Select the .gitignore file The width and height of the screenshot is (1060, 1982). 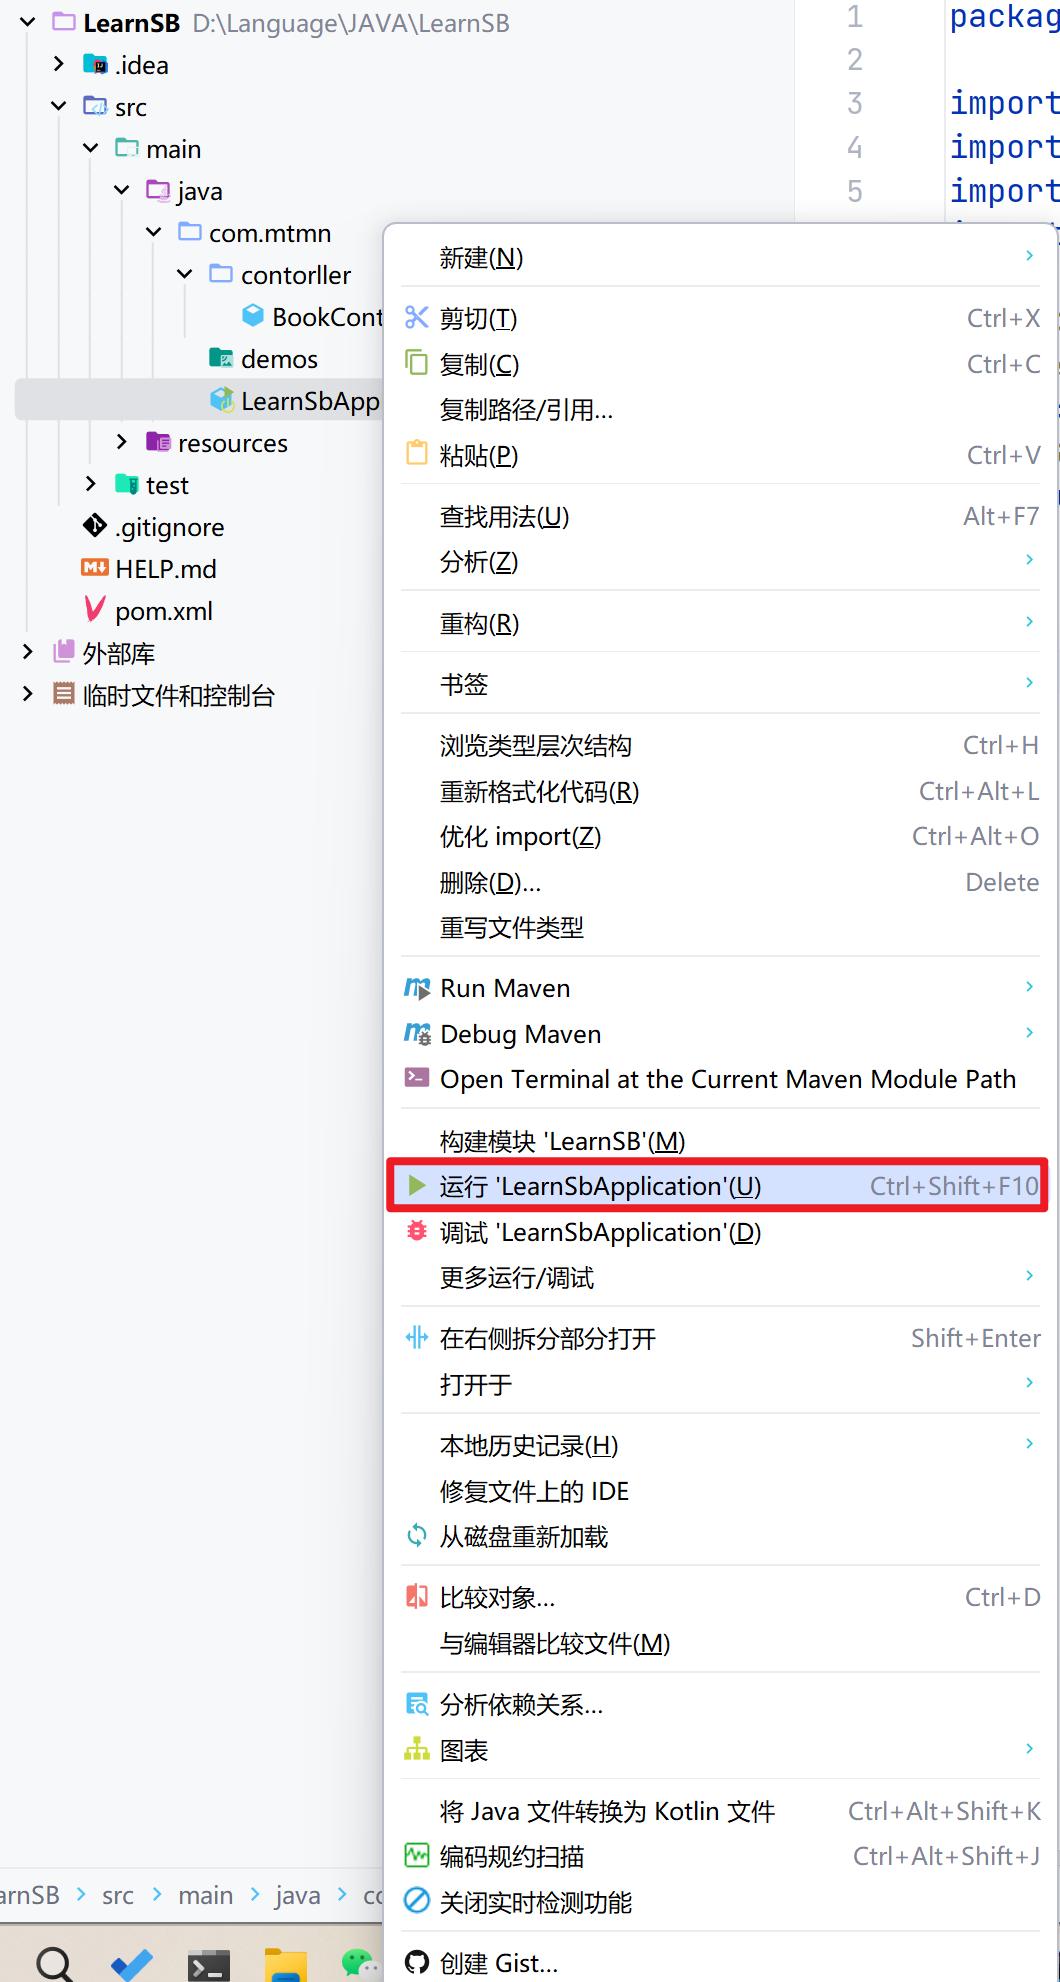[x=170, y=526]
